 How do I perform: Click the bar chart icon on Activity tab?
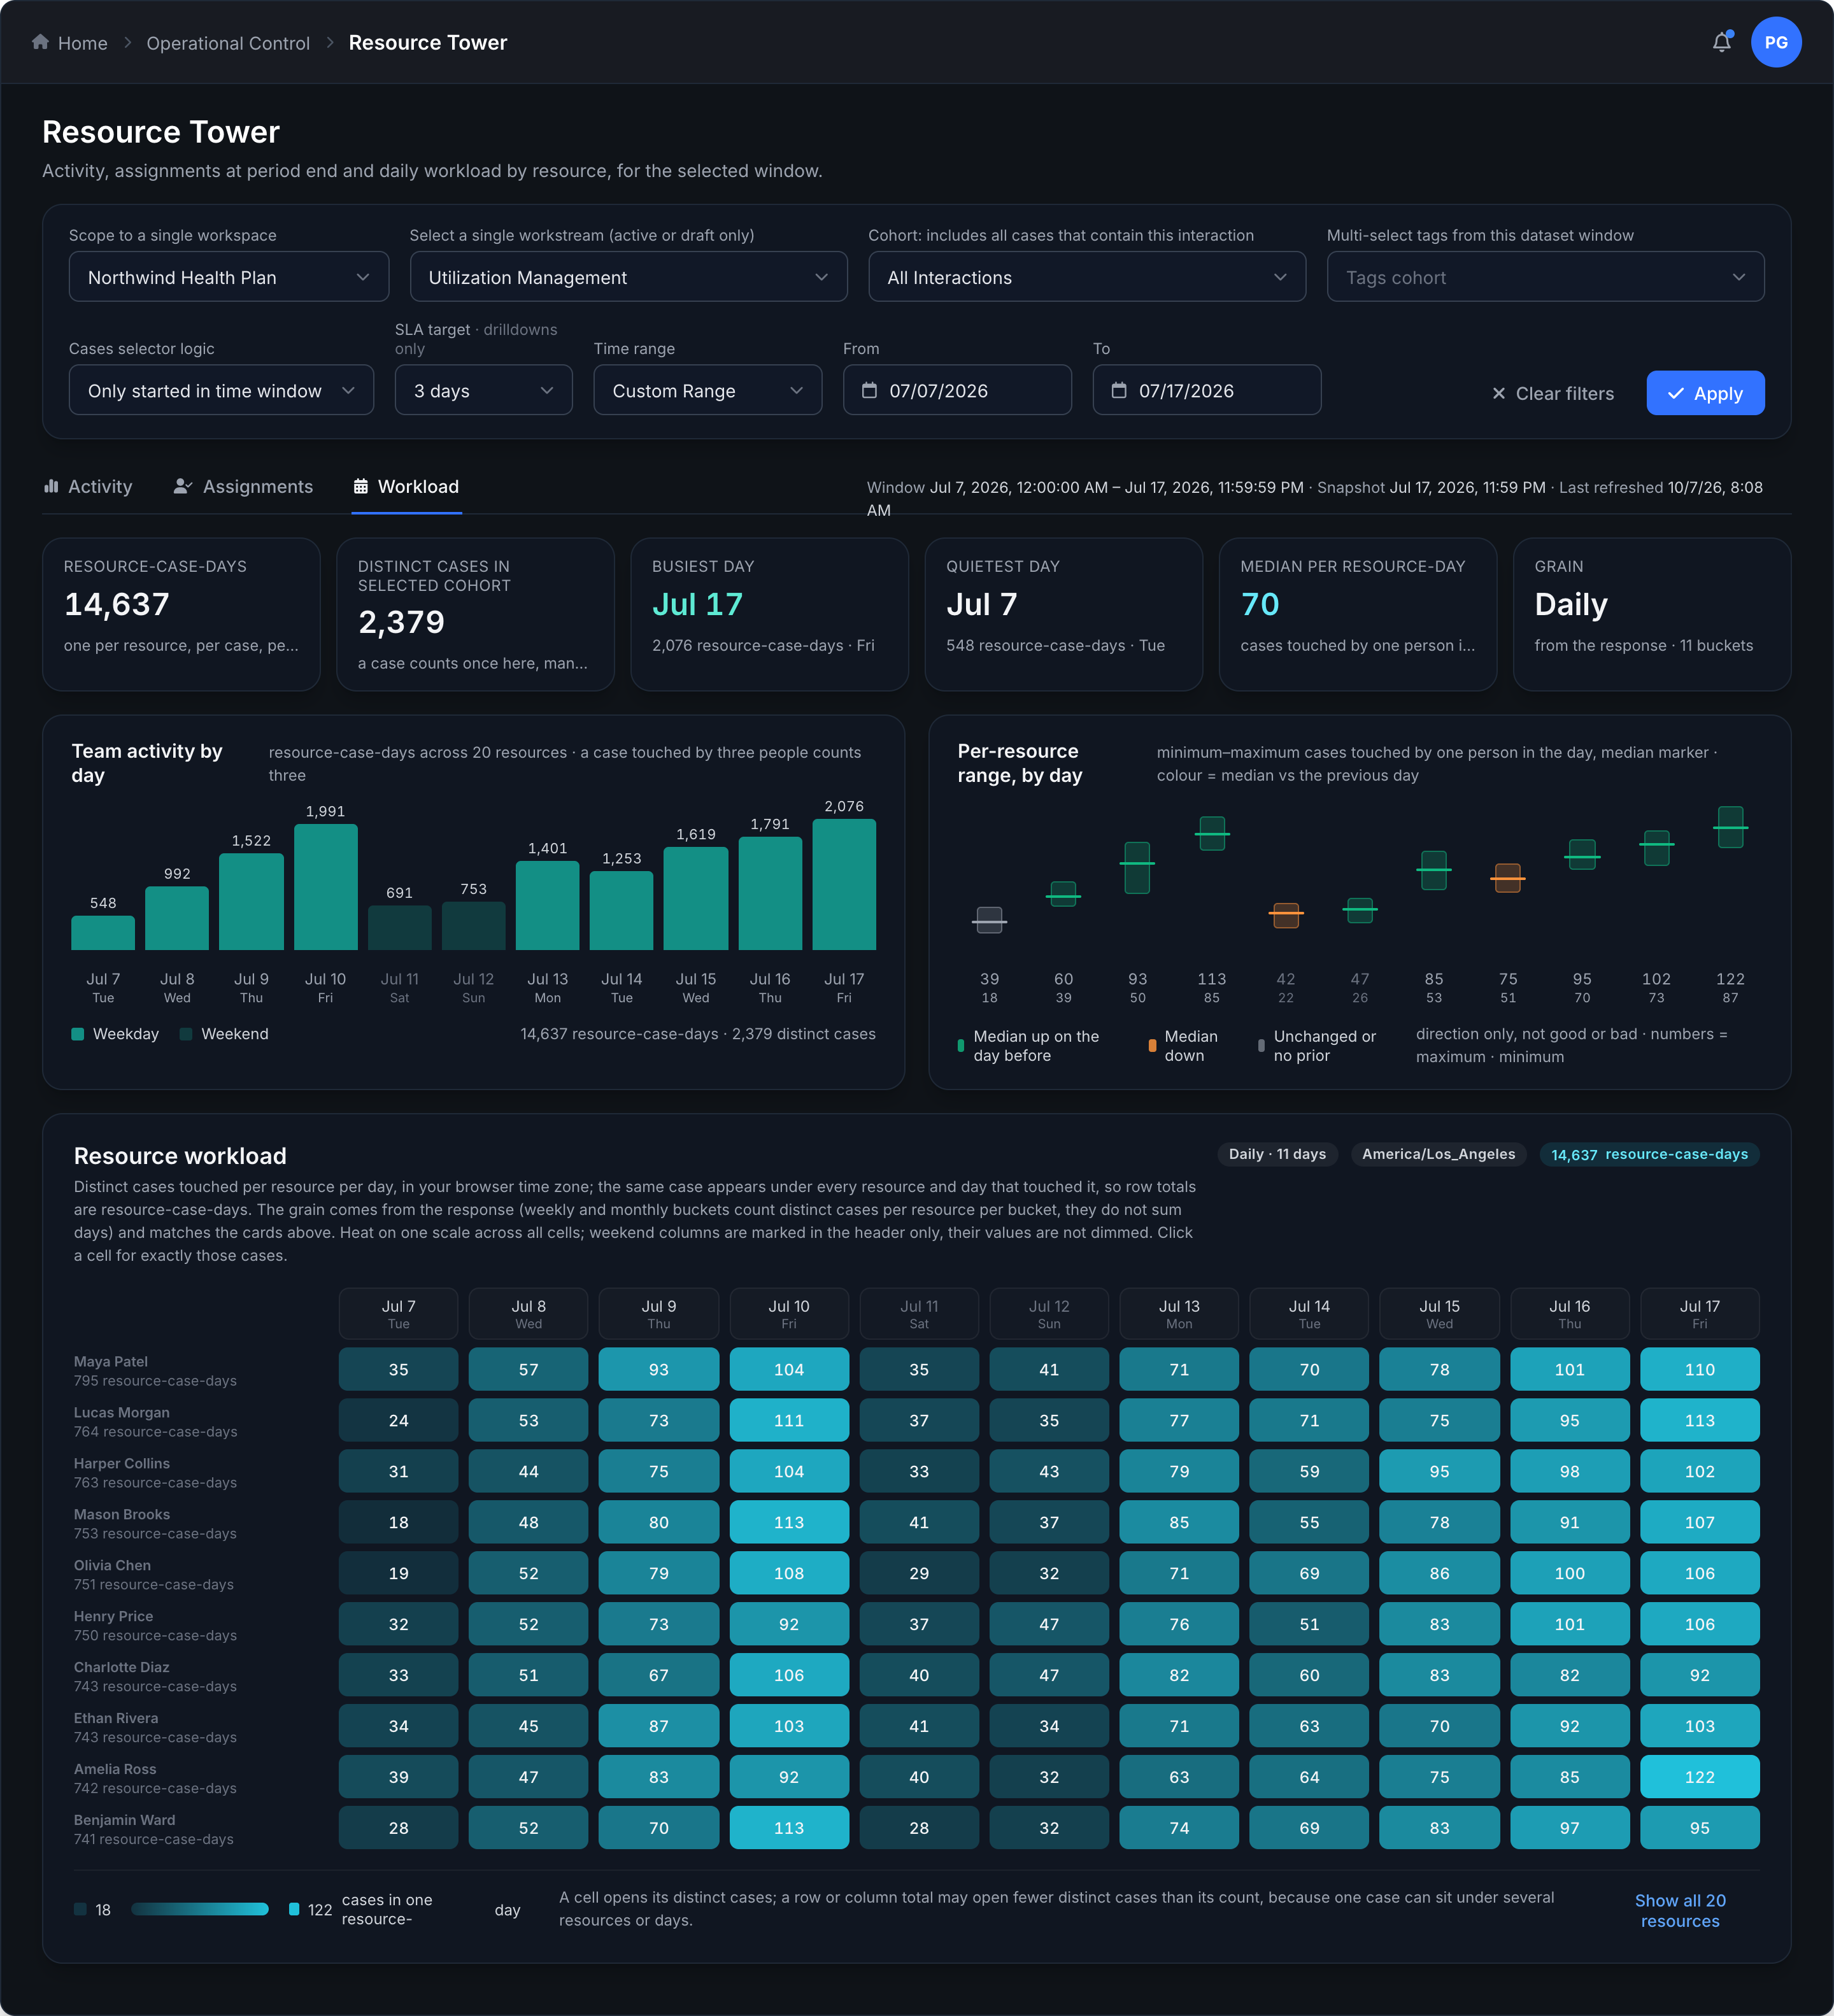[51, 486]
